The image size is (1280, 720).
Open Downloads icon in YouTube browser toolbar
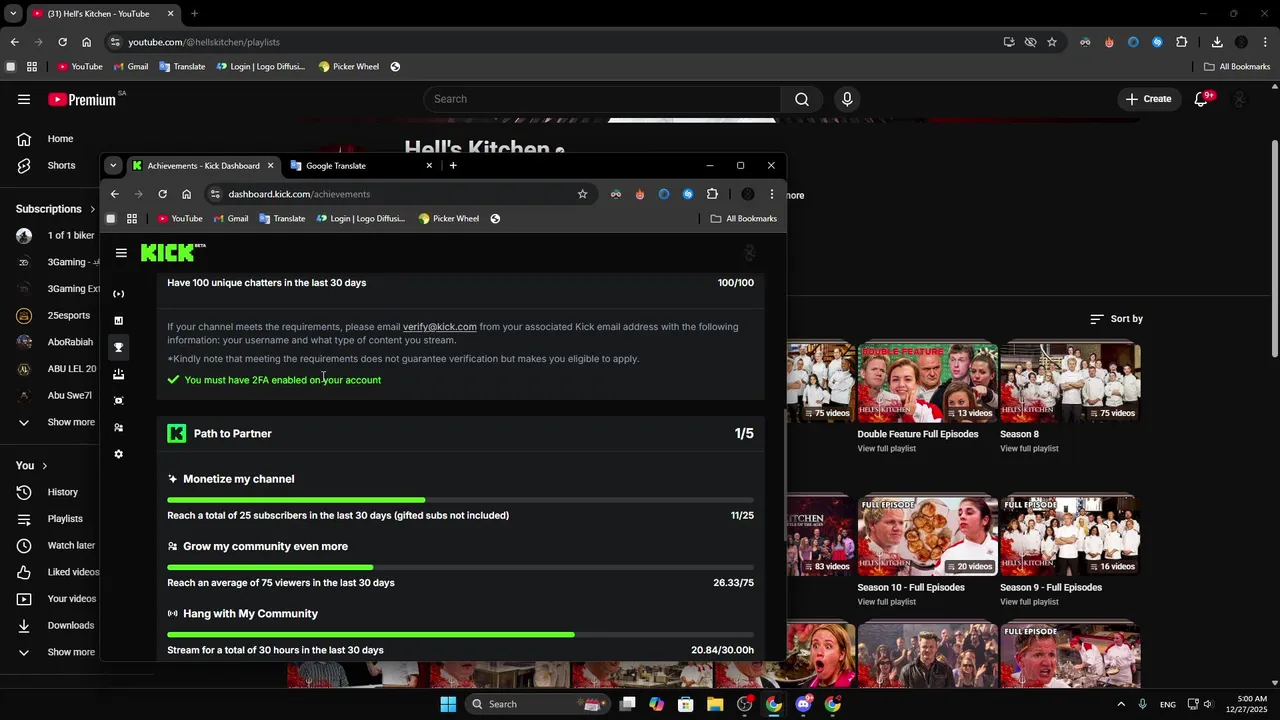tap(1217, 42)
